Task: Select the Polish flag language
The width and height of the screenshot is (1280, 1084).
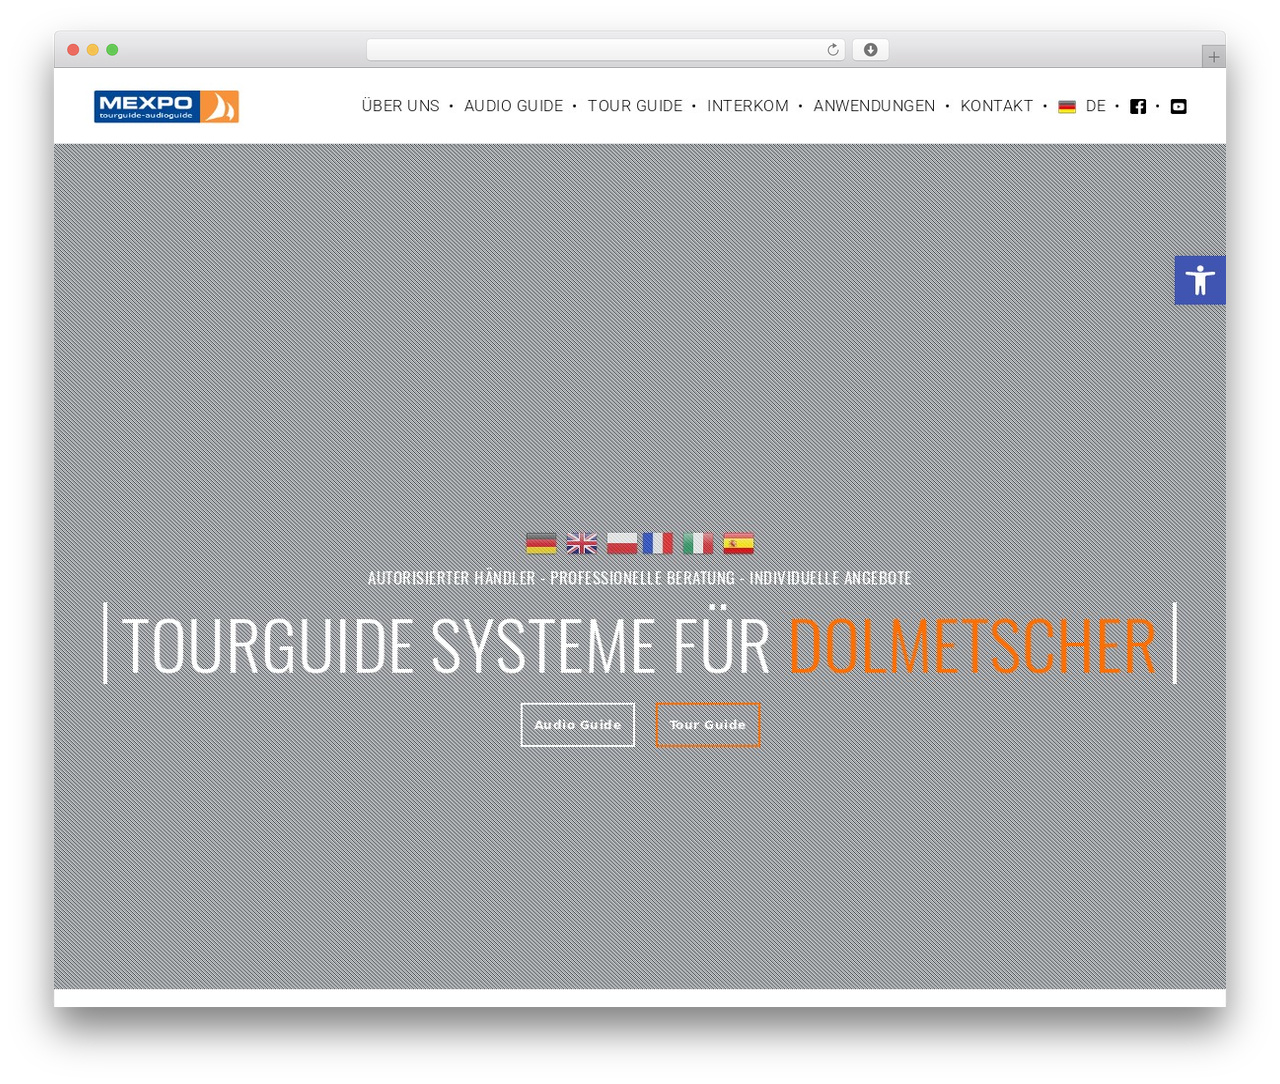Action: click(x=621, y=543)
